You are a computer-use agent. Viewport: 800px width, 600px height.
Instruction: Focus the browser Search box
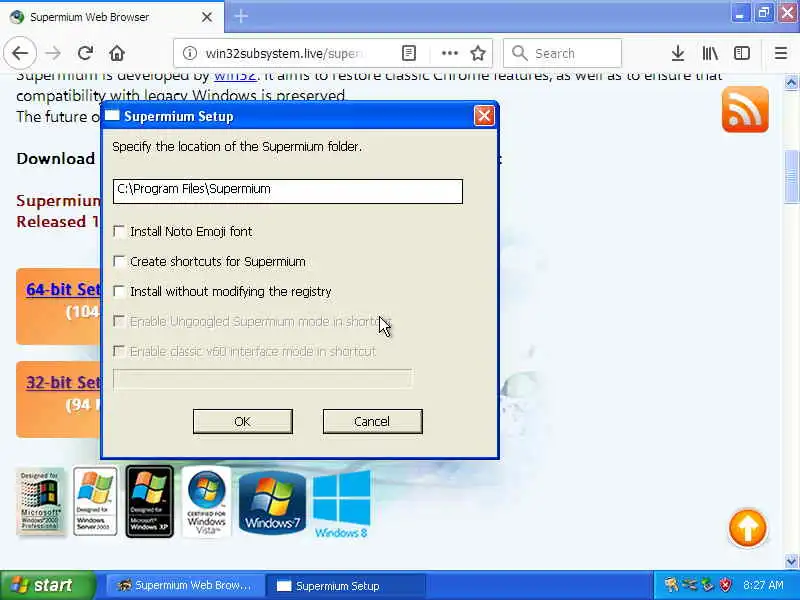click(x=562, y=53)
